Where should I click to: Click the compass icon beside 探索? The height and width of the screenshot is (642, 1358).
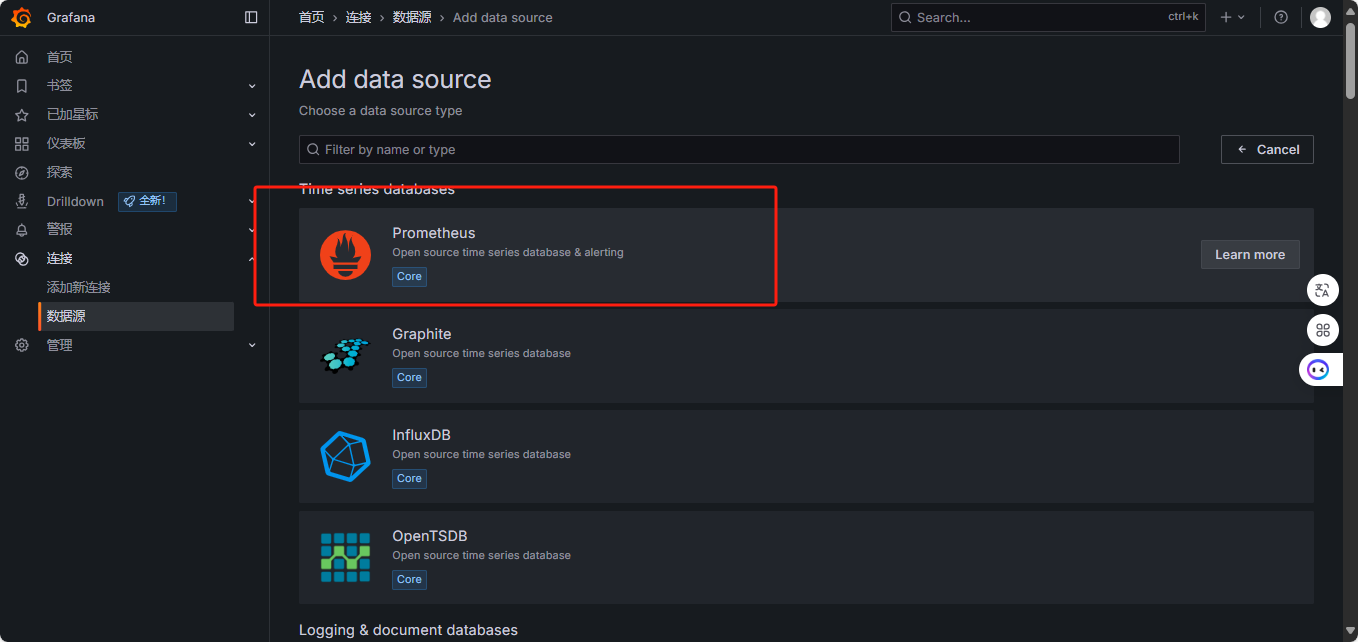pyautogui.click(x=22, y=172)
